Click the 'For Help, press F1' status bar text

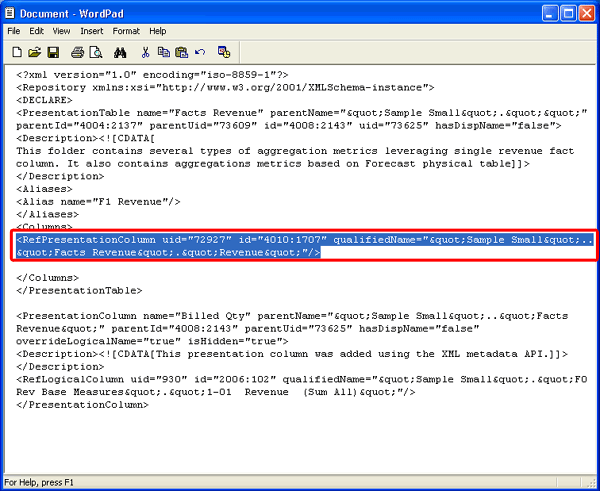click(39, 482)
